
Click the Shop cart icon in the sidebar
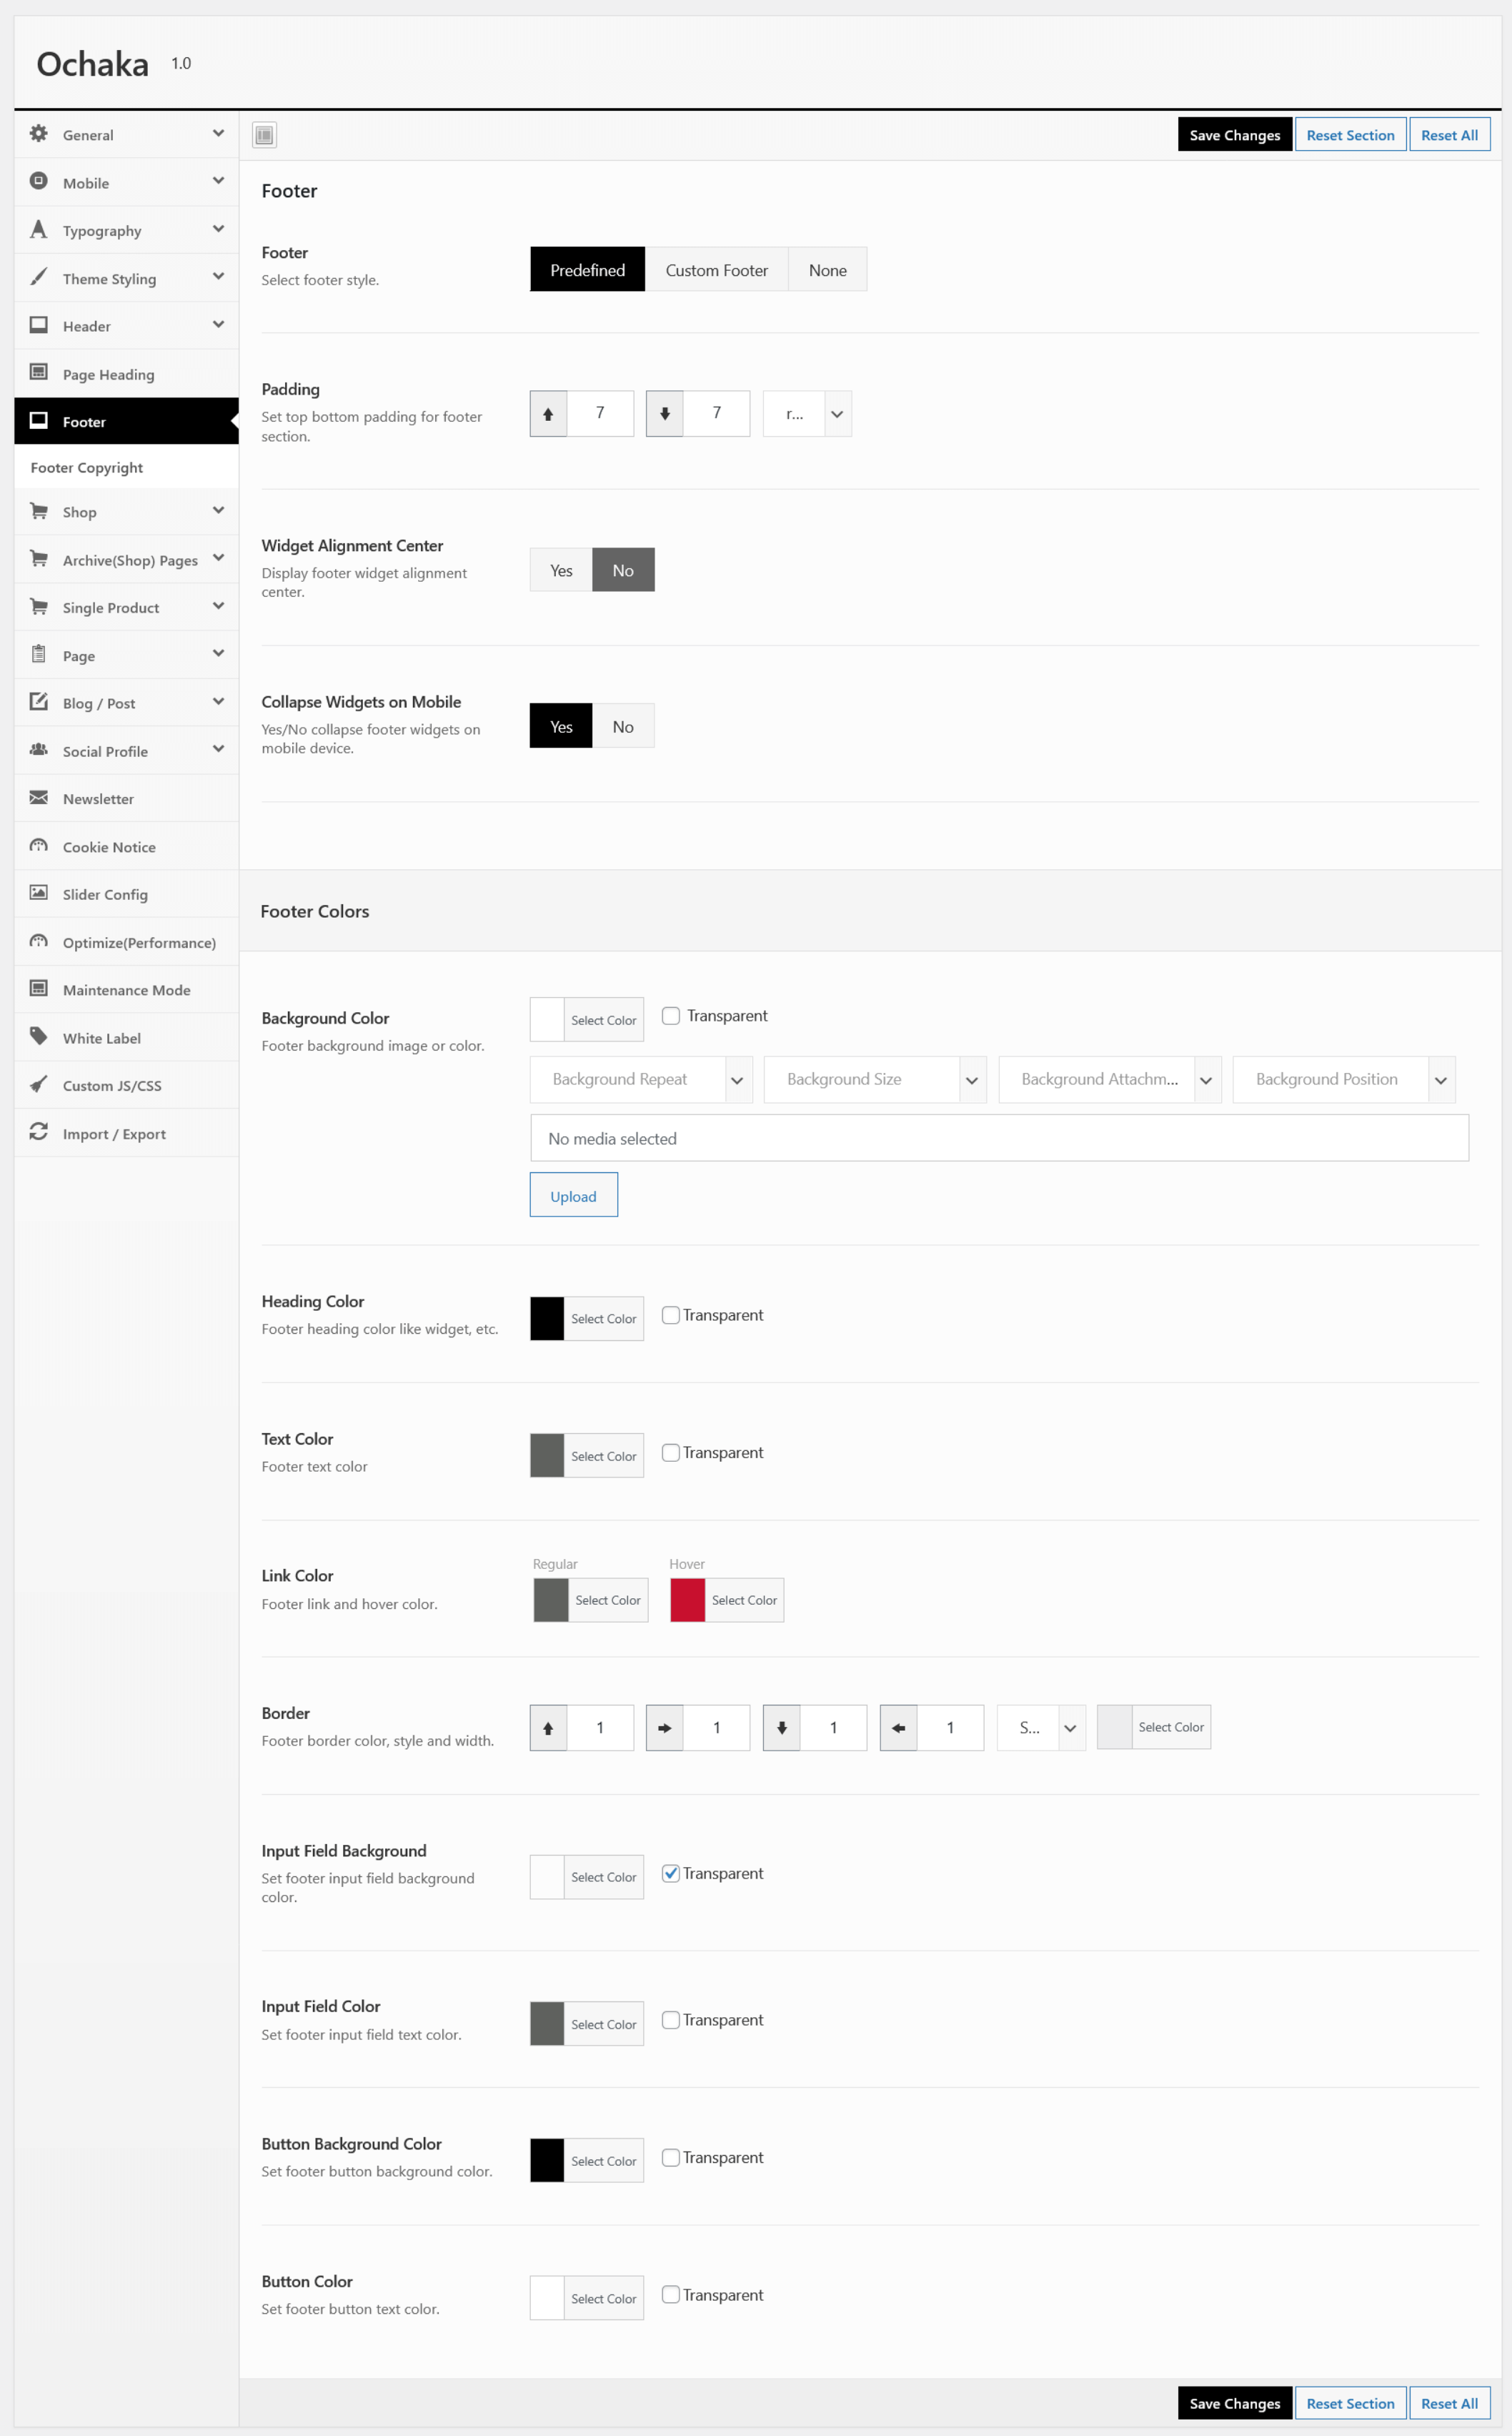[x=39, y=511]
